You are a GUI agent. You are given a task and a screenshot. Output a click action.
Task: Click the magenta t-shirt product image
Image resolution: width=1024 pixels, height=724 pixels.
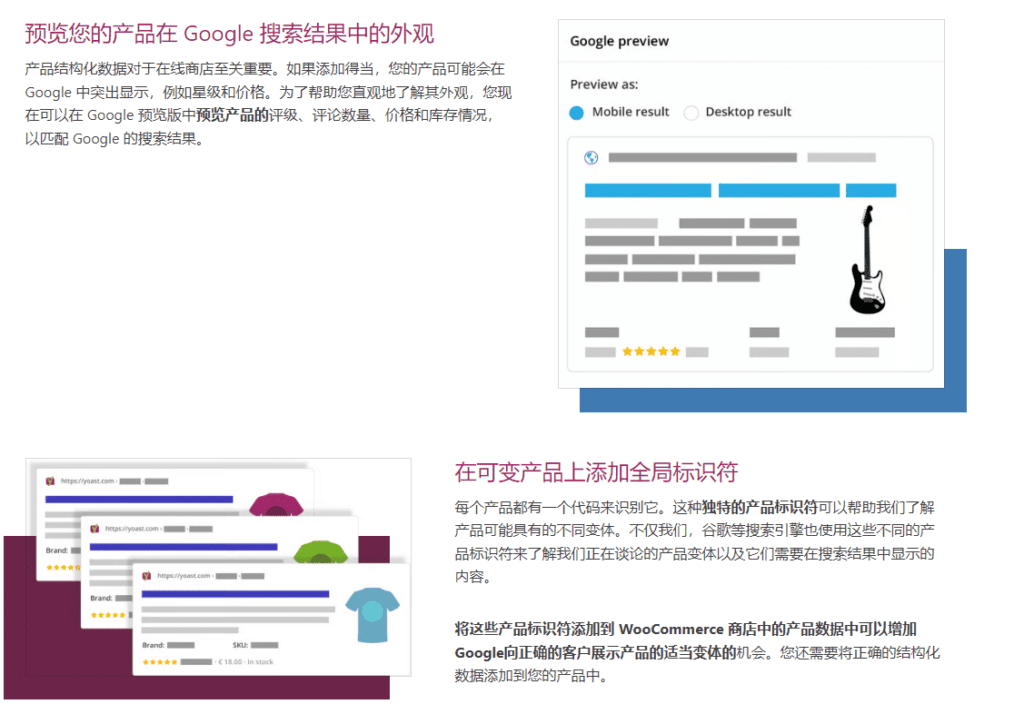click(x=276, y=505)
